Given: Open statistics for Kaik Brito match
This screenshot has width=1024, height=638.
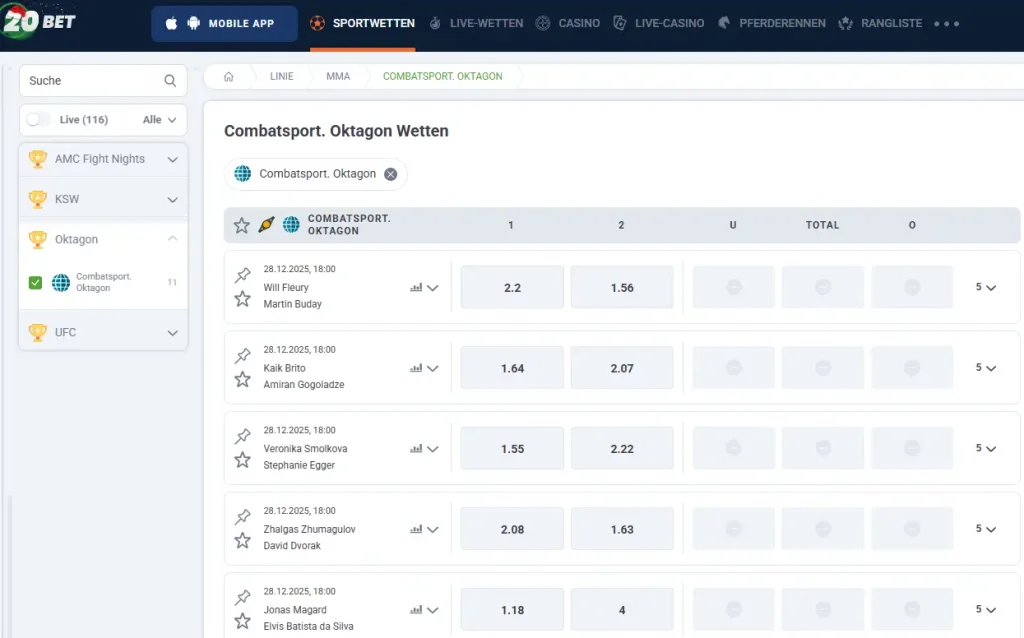Looking at the screenshot, I should pyautogui.click(x=415, y=368).
